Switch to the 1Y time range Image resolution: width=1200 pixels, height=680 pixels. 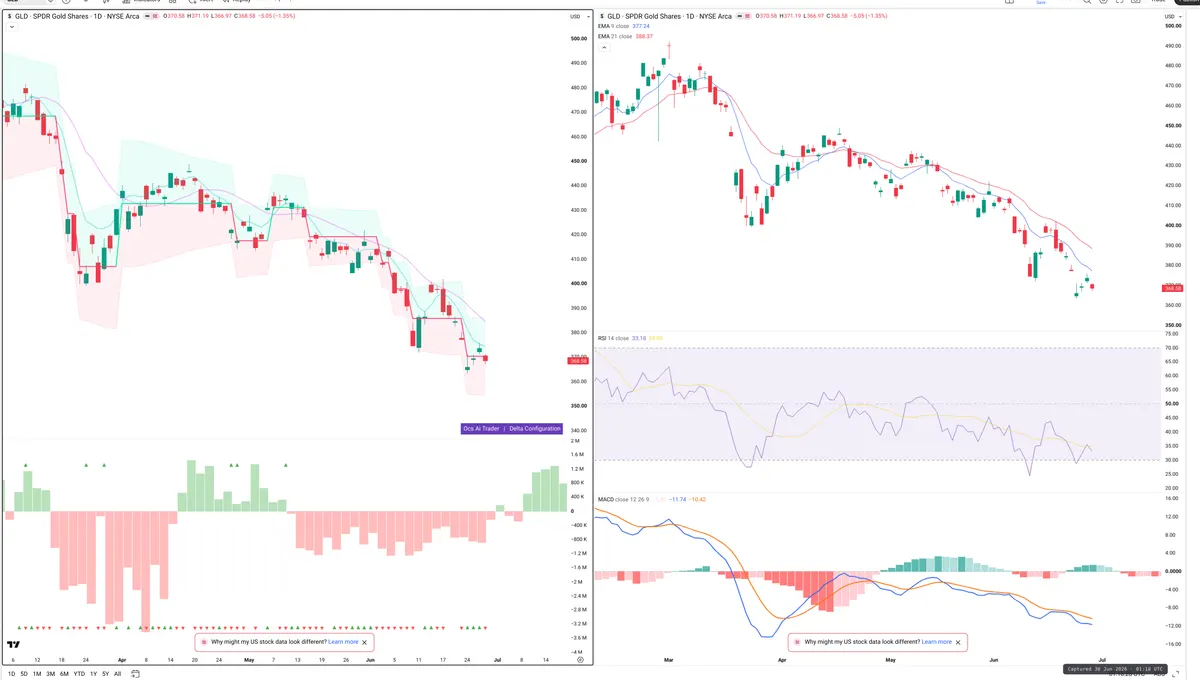(x=93, y=674)
